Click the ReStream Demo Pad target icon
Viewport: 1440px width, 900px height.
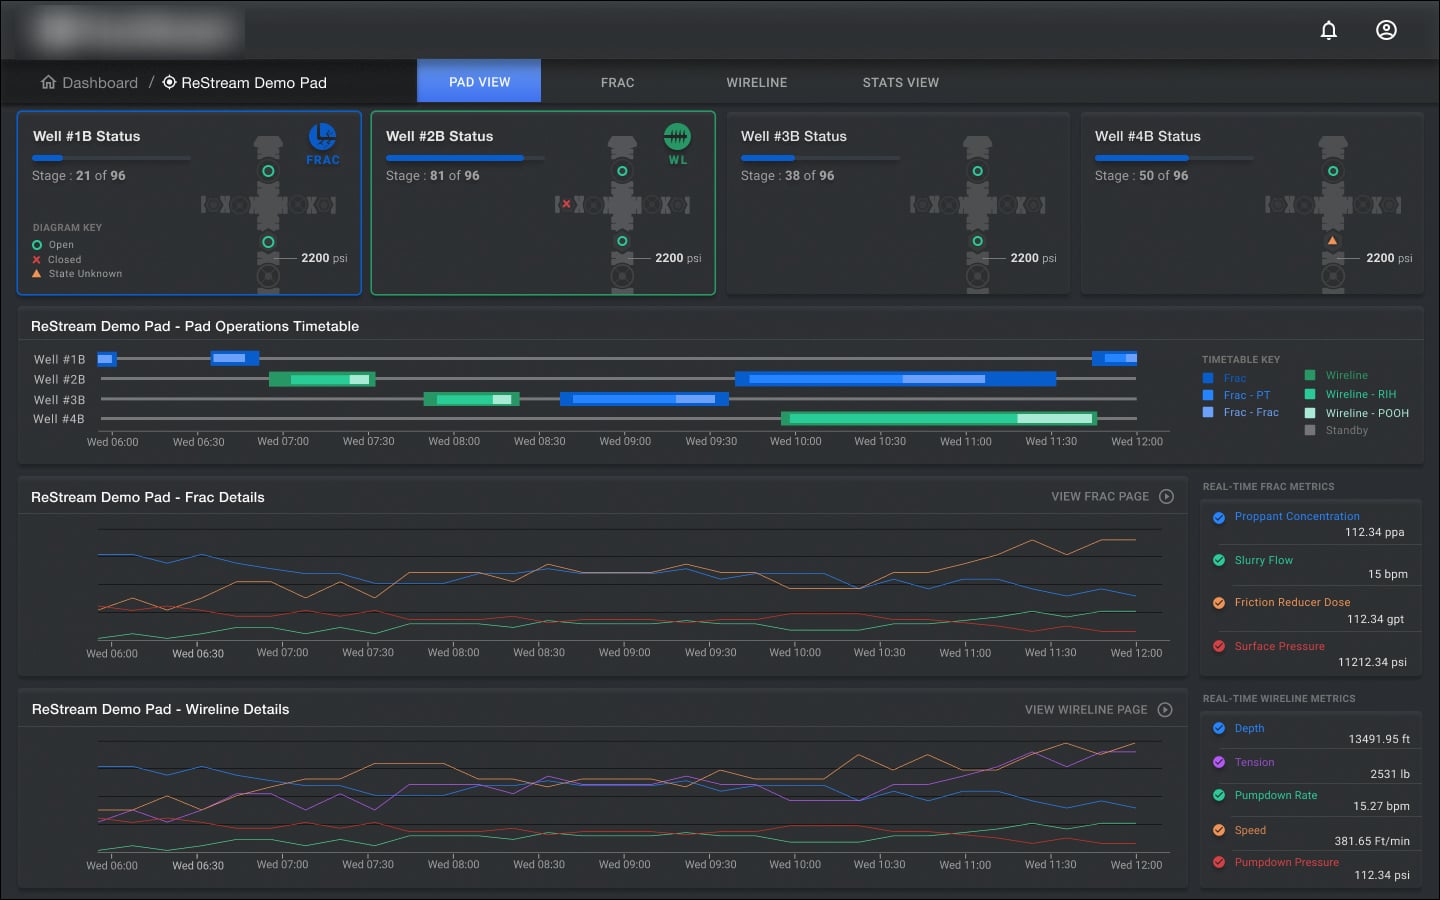tap(169, 82)
